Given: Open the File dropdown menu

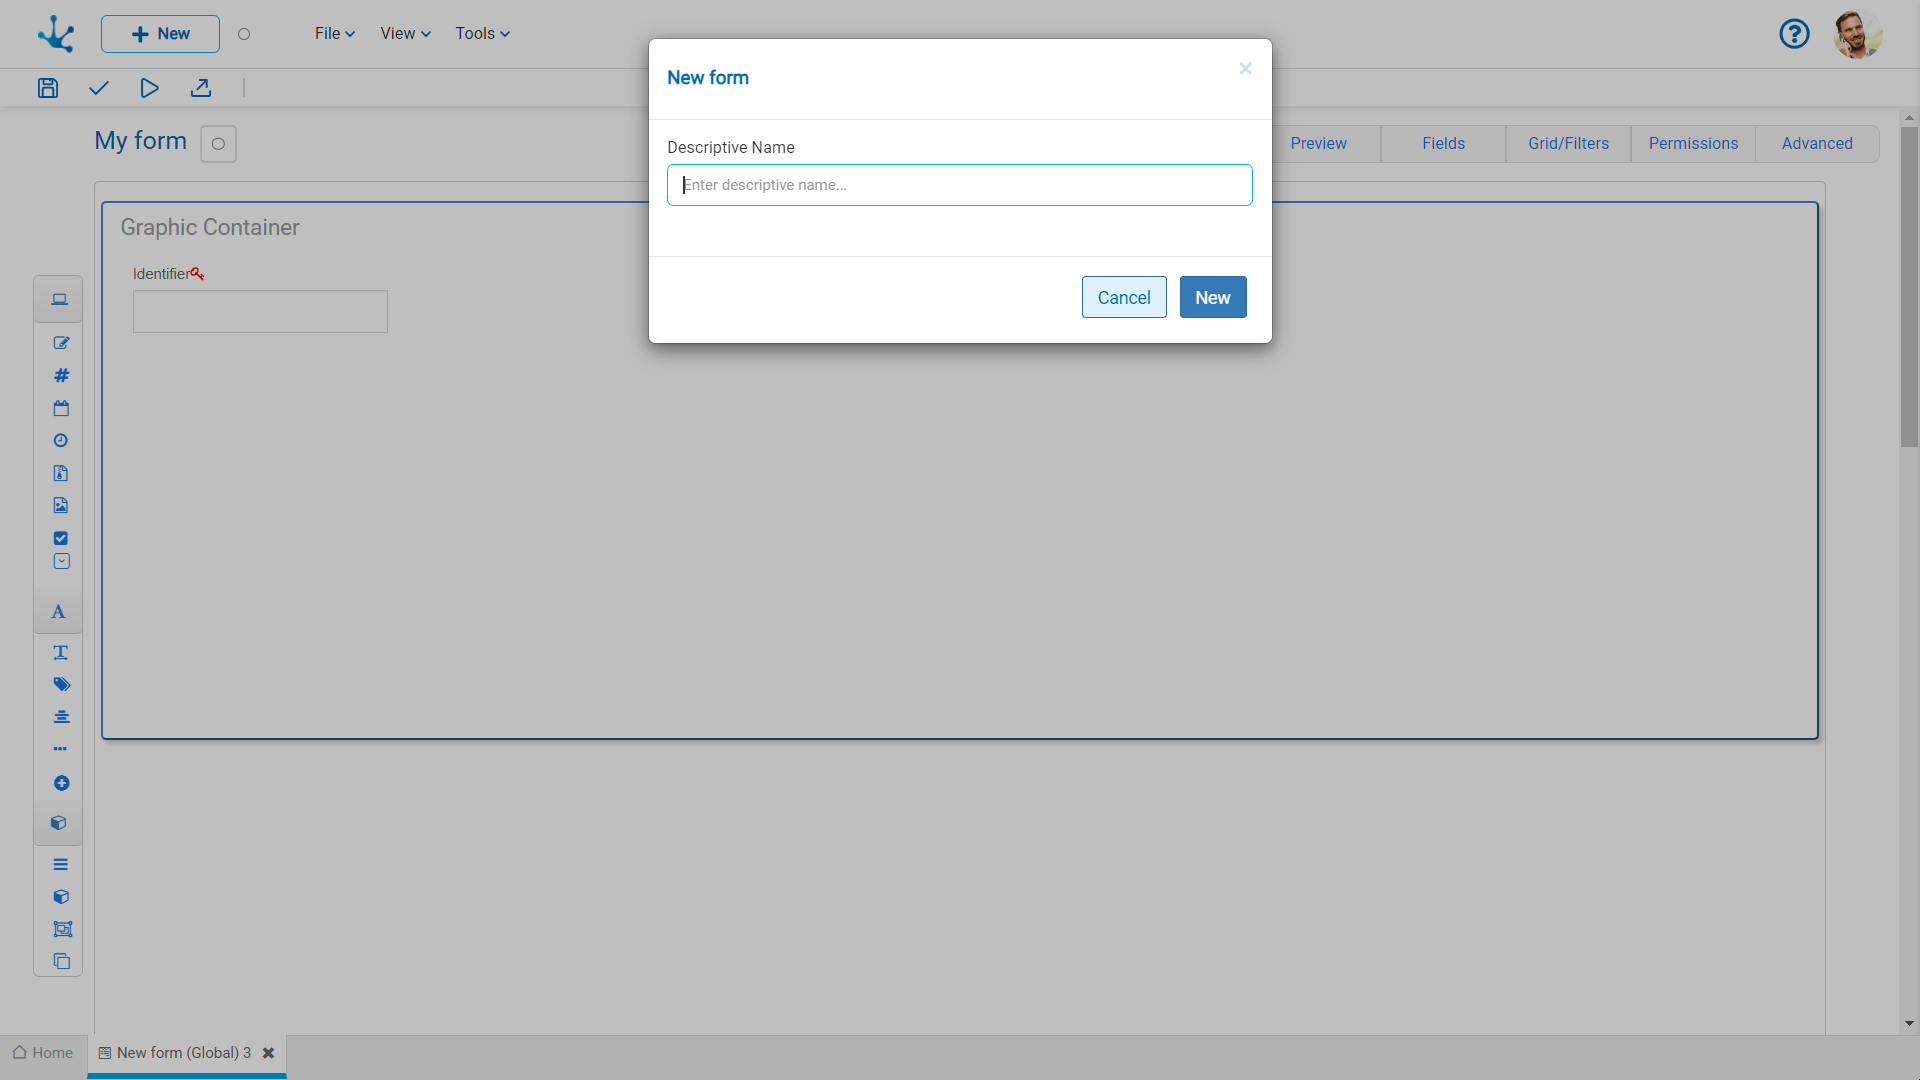Looking at the screenshot, I should click(x=334, y=34).
